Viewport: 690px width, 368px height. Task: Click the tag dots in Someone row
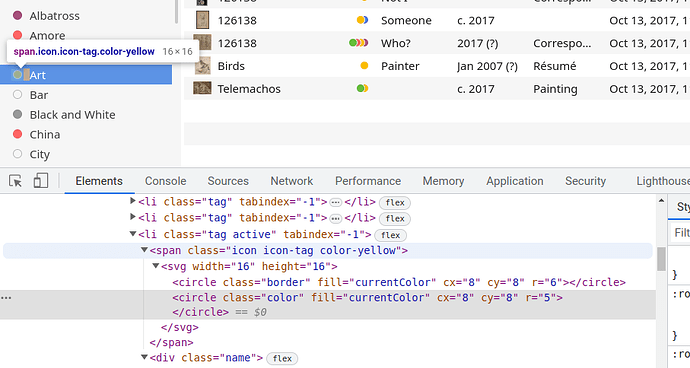(362, 20)
